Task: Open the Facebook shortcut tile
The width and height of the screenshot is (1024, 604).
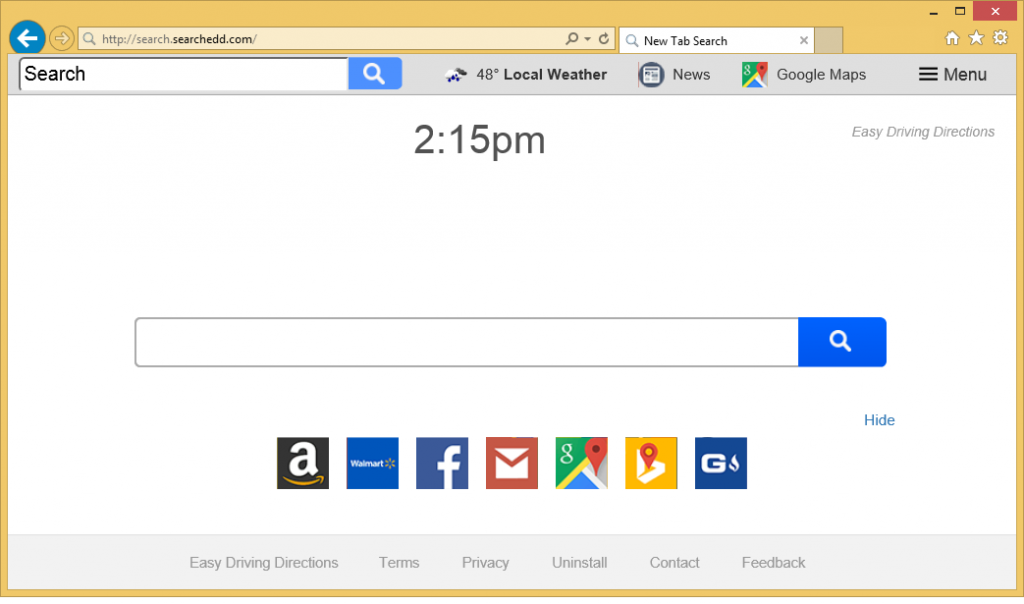Action: pos(442,463)
